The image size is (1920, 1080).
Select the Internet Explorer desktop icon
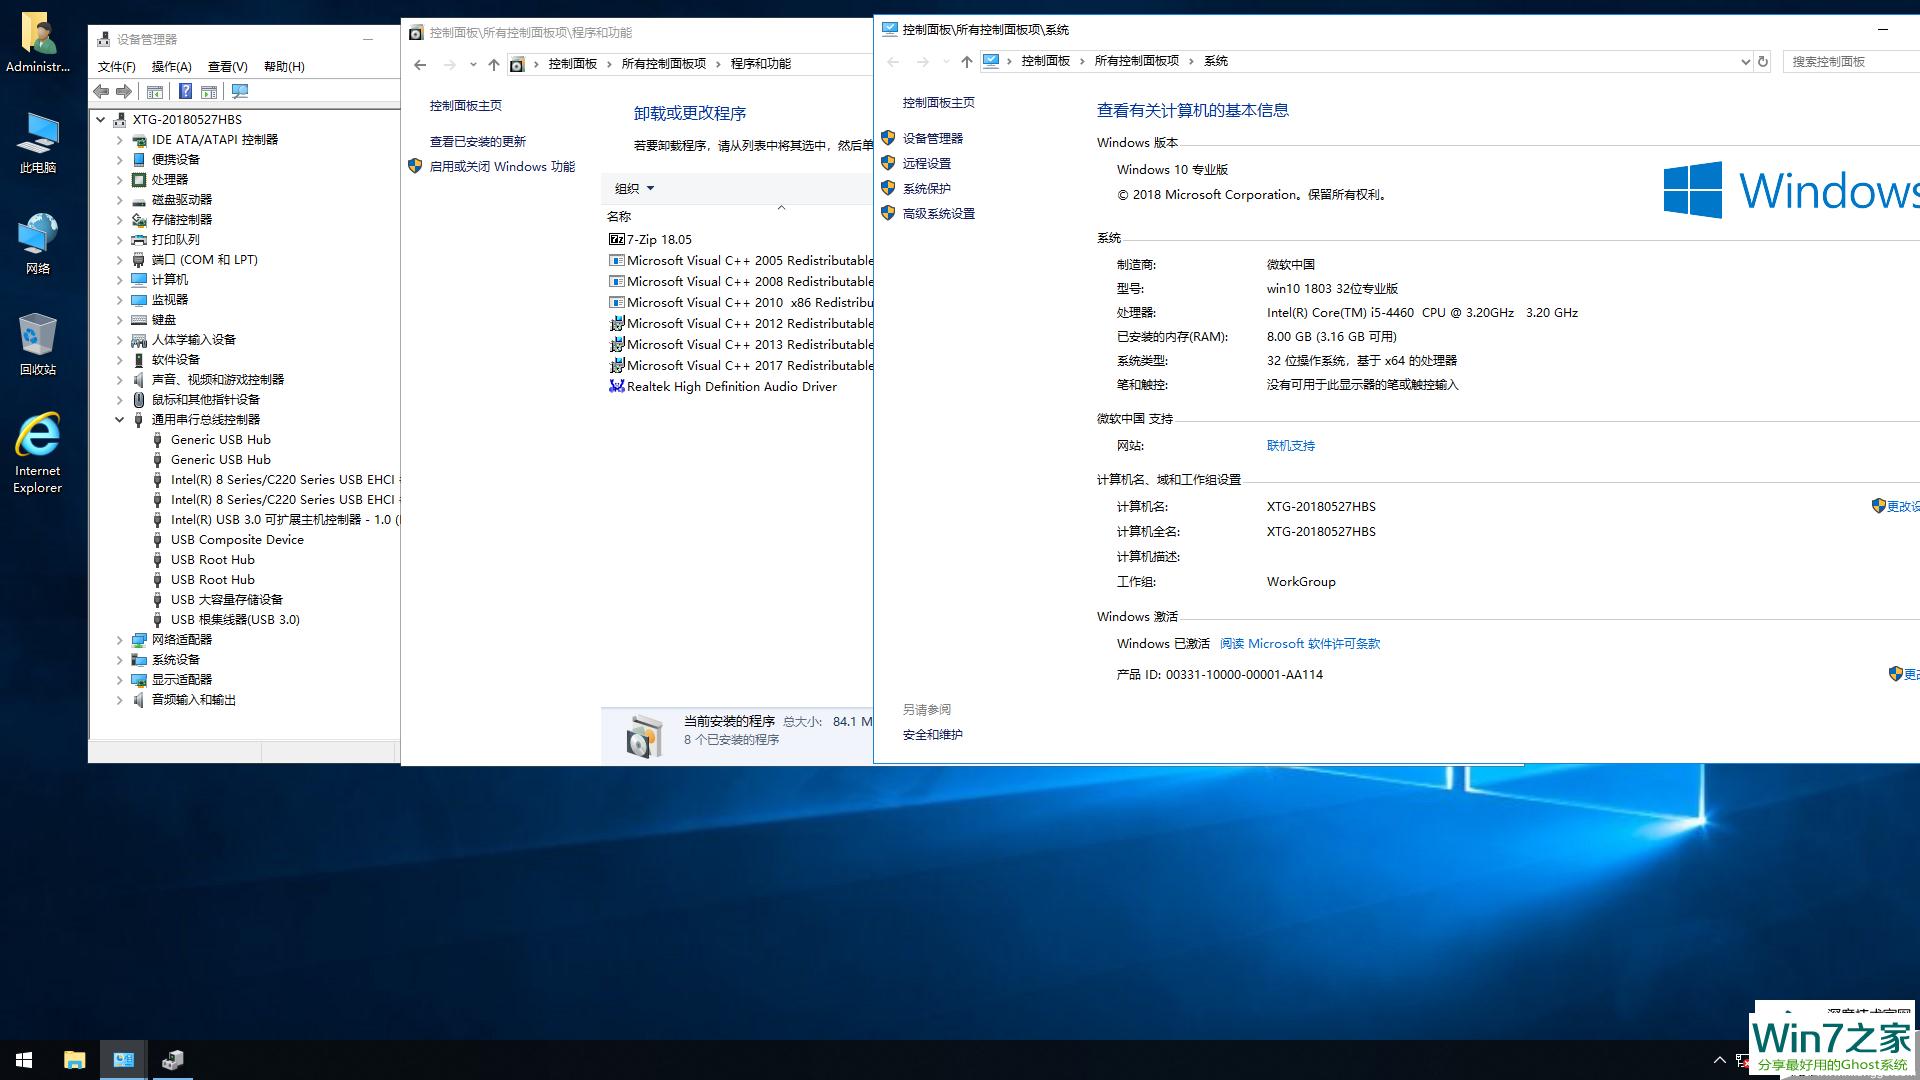[x=38, y=453]
